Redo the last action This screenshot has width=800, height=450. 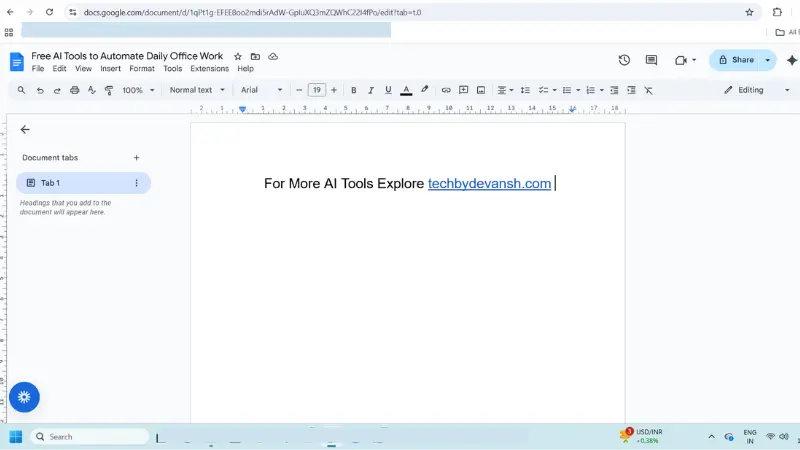click(x=57, y=90)
